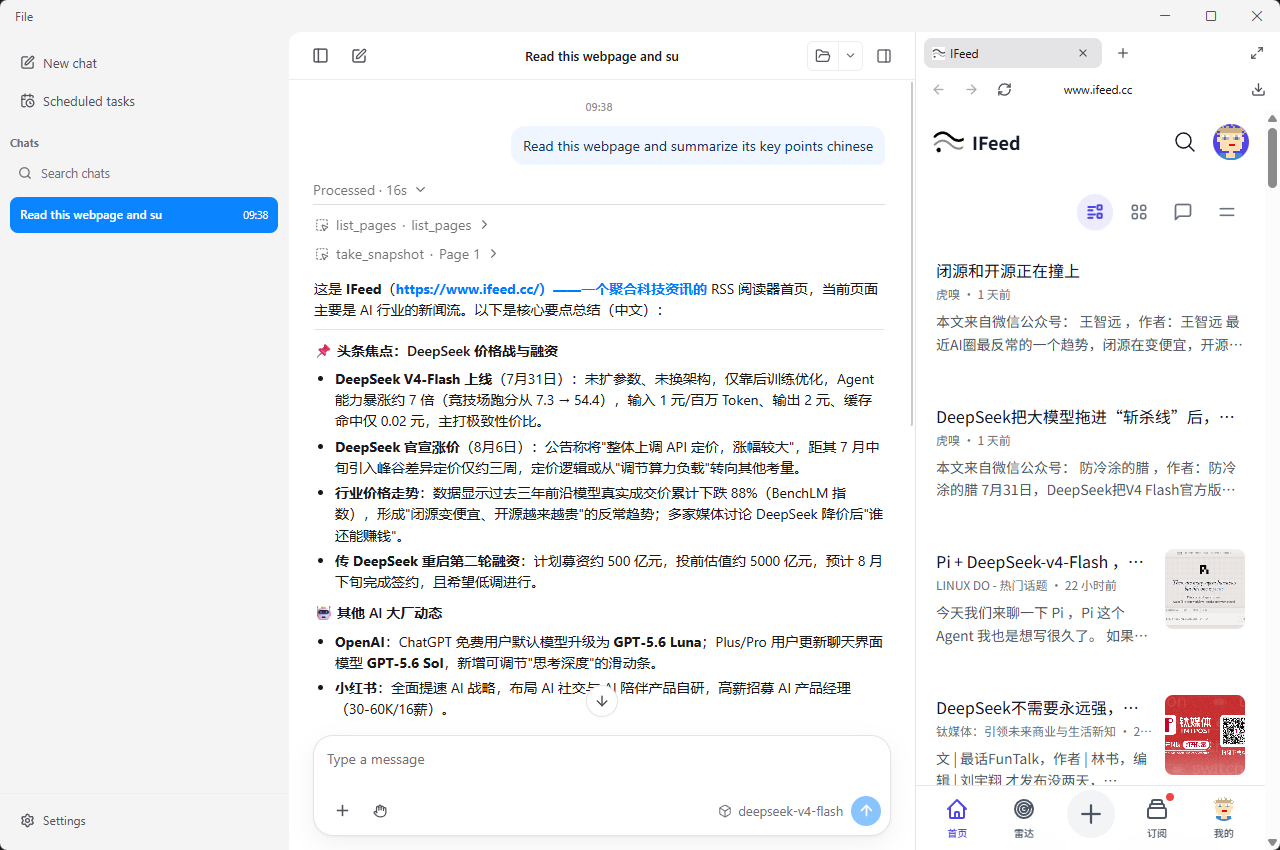Open article "DeepSeek不需要永远强"
The width and height of the screenshot is (1280, 850).
click(x=1038, y=708)
